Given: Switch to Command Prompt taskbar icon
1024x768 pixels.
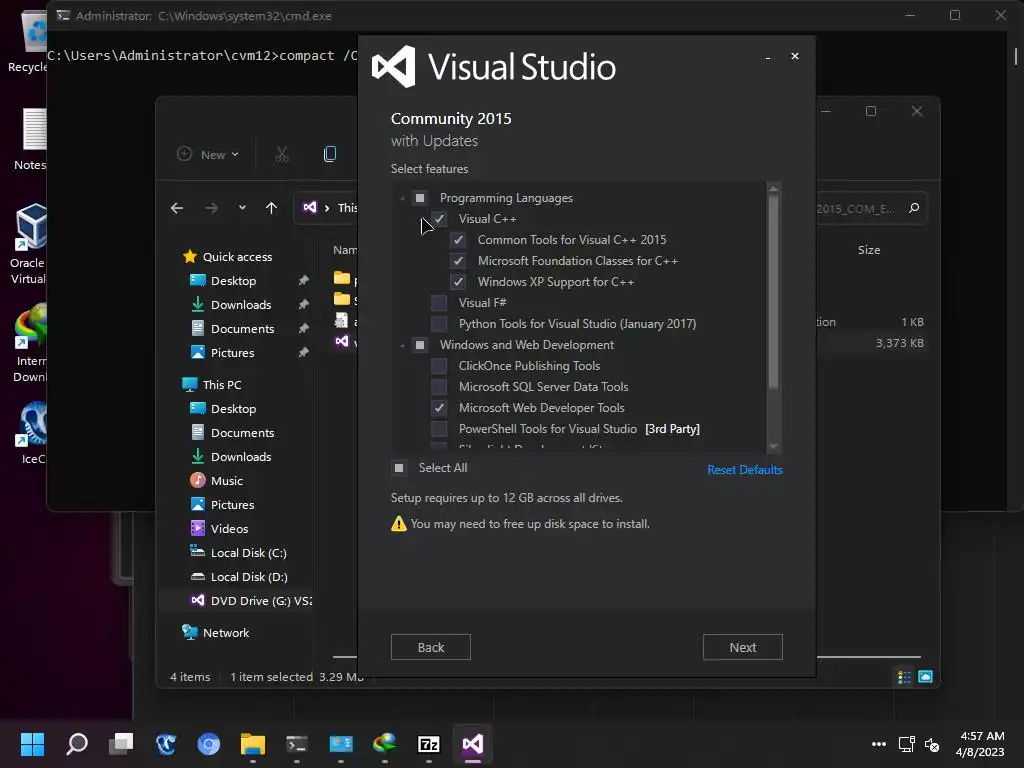Looking at the screenshot, I should pos(296,744).
